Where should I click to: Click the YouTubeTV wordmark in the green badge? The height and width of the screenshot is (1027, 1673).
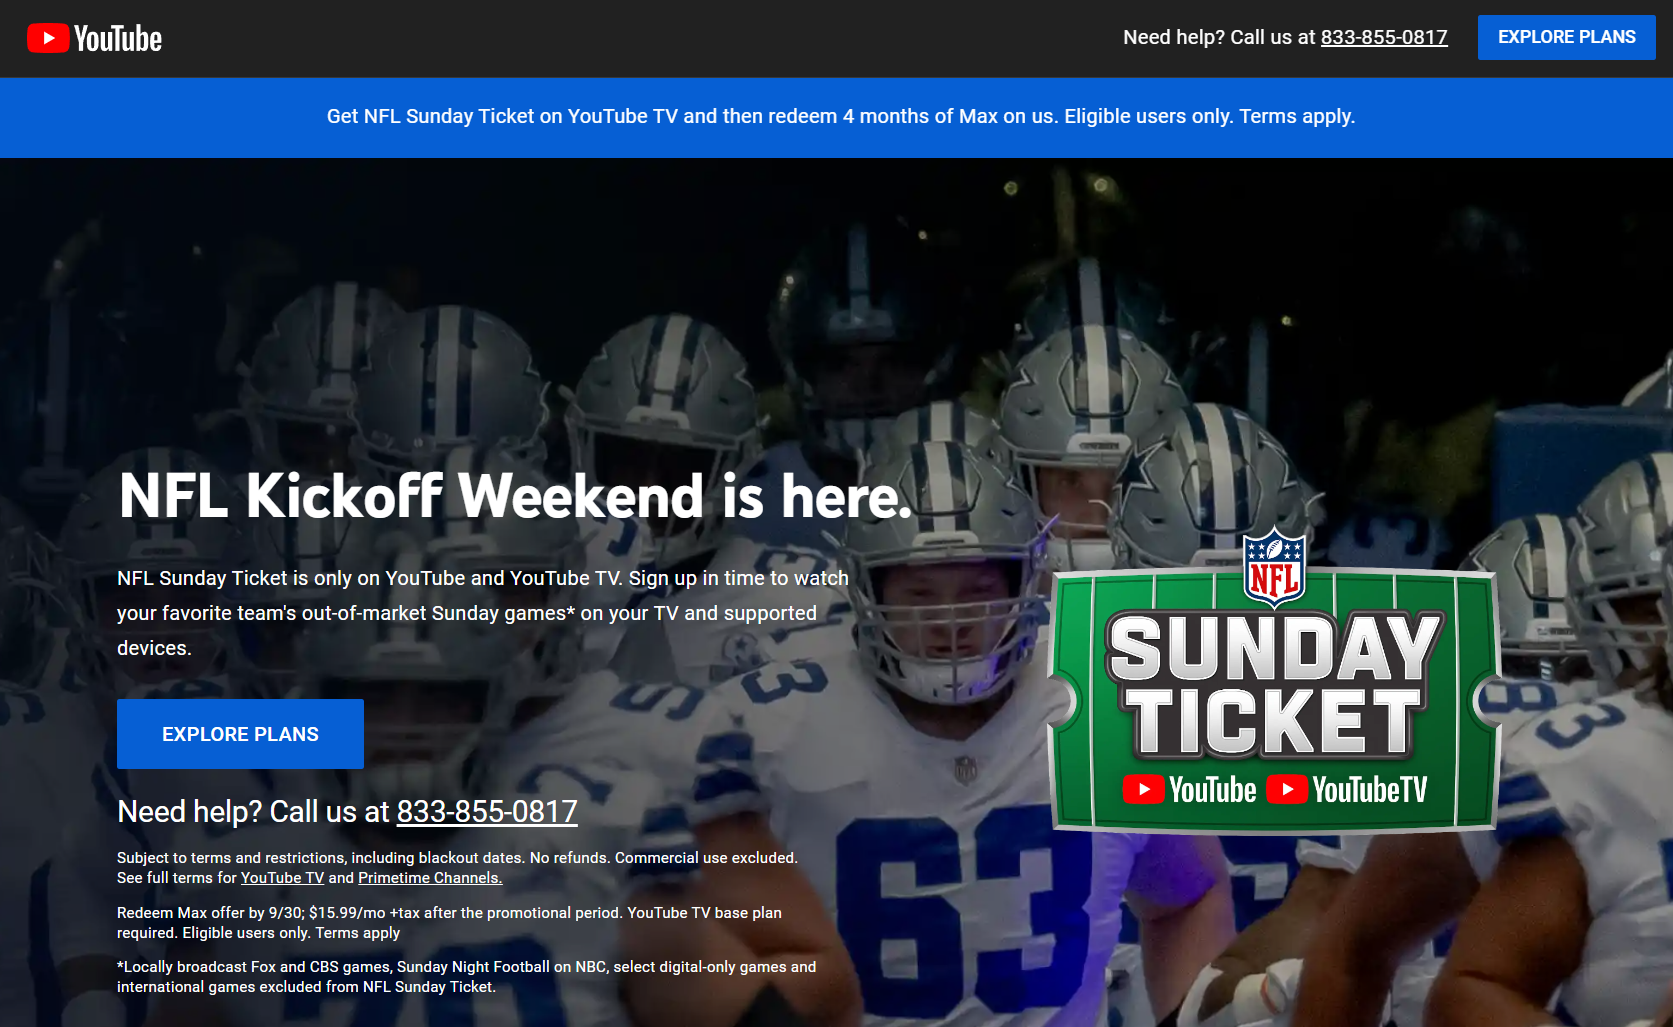tap(1369, 790)
